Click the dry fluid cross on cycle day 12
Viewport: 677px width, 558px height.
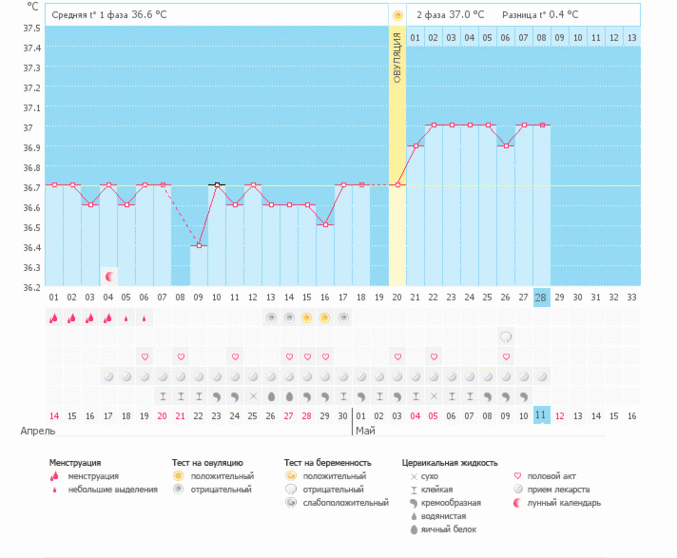pos(253,396)
